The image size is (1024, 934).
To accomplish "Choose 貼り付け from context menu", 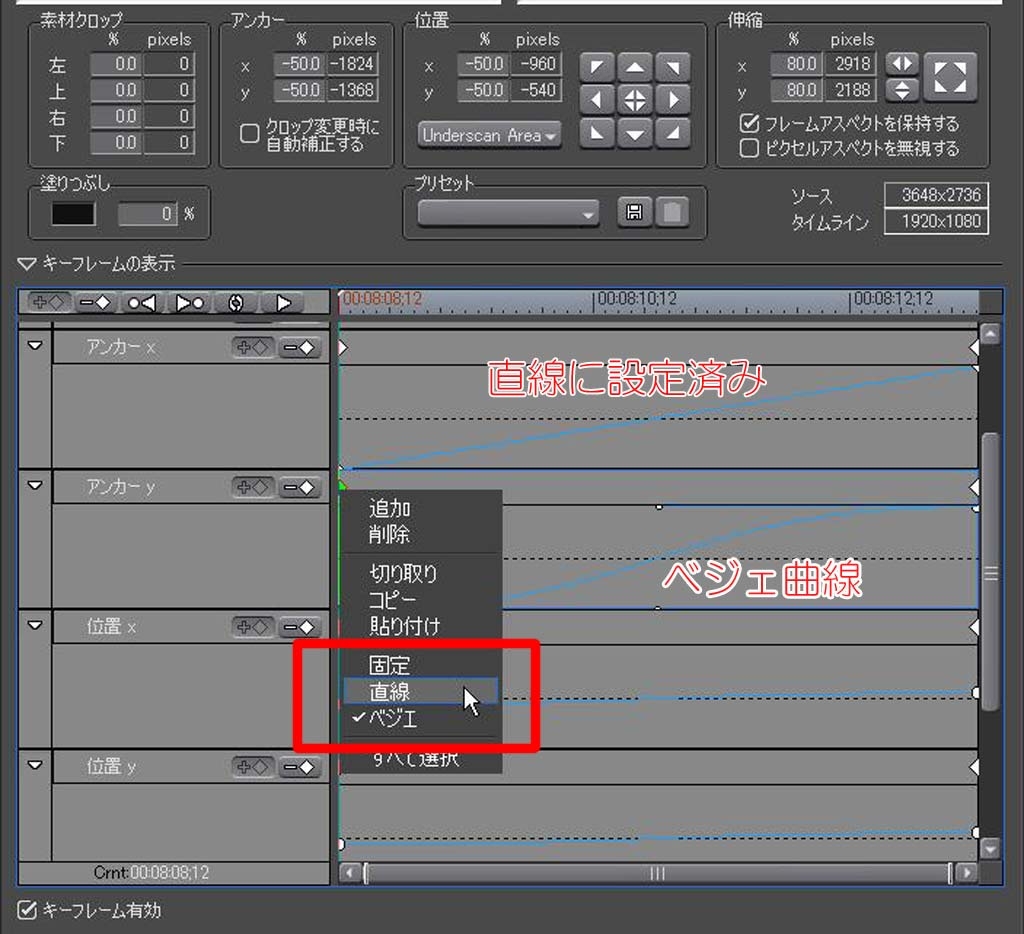I will [x=421, y=626].
